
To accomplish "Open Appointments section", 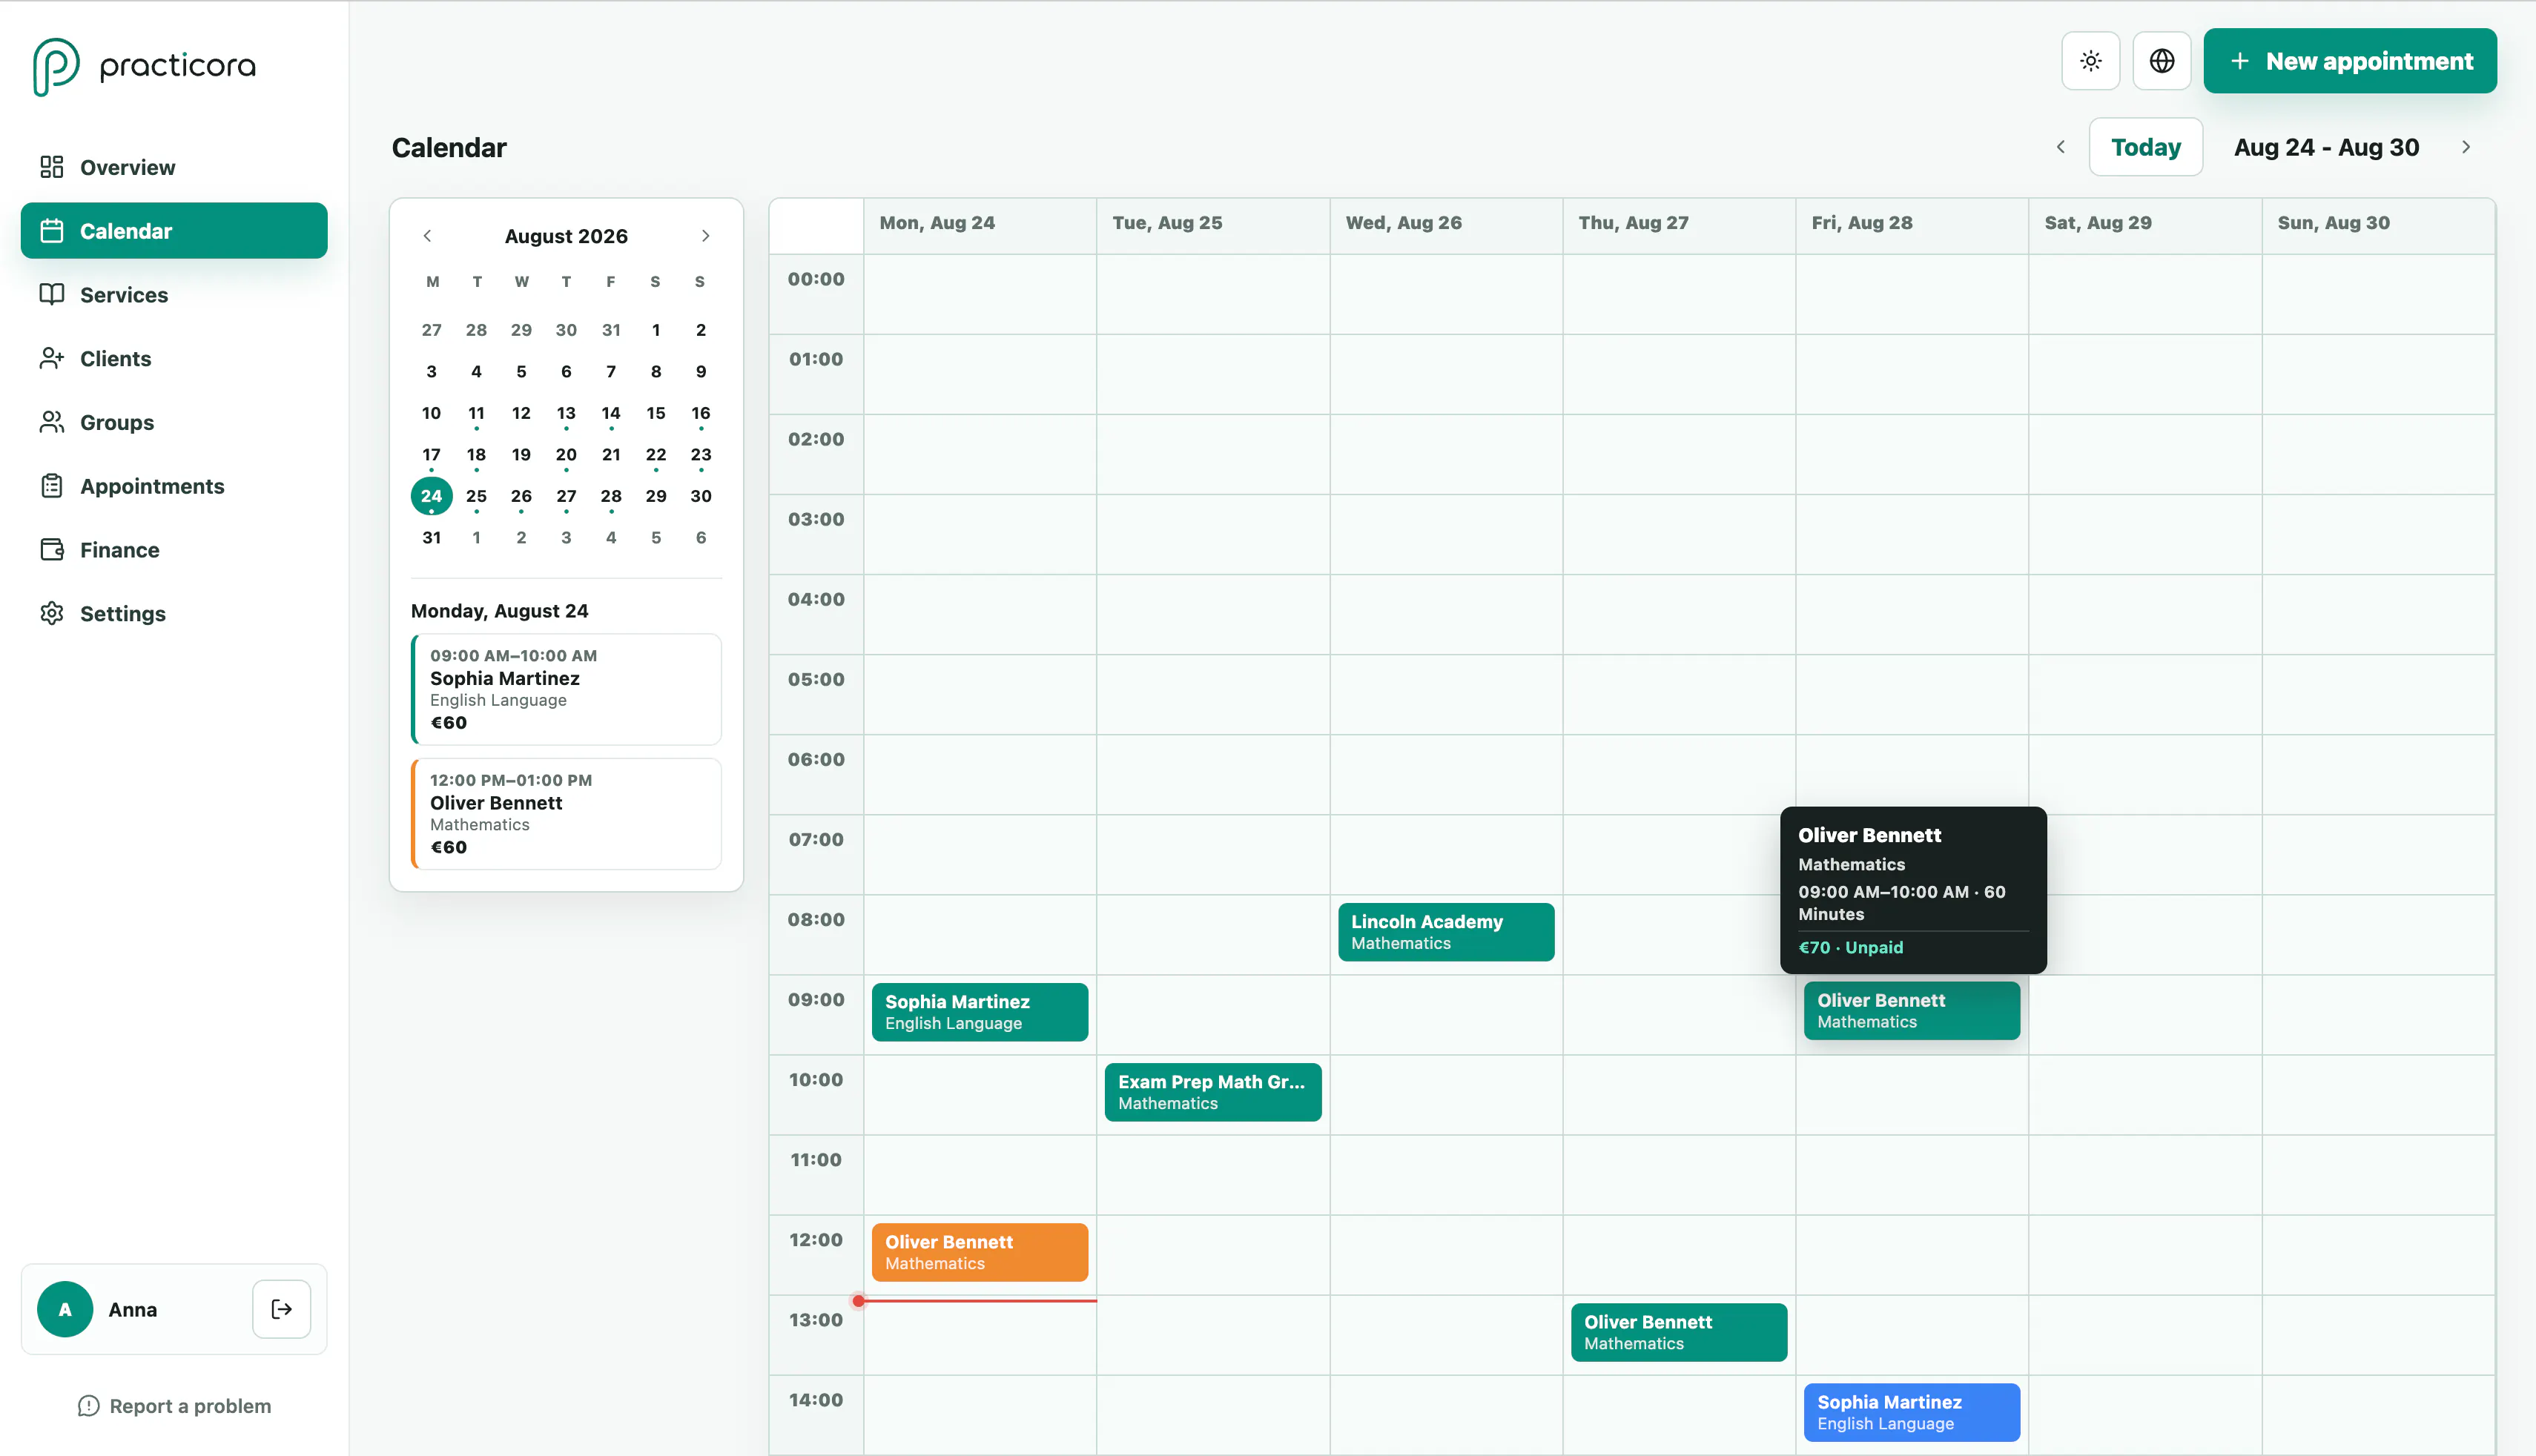I will coord(174,486).
